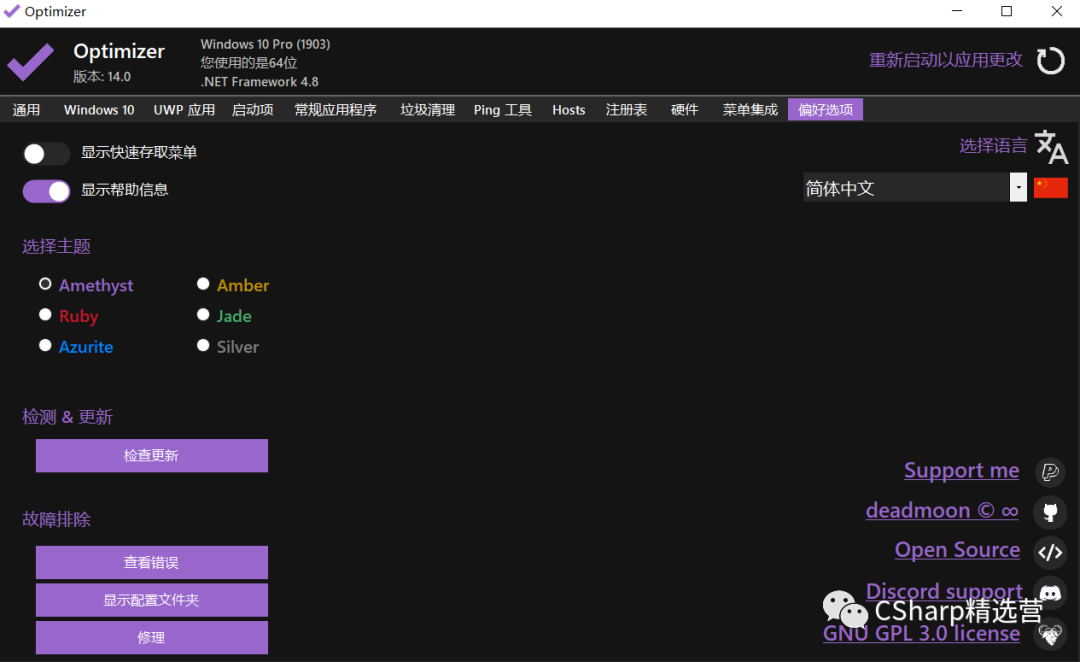Click the 版本: 14.0 version text
The image size is (1080, 662).
(x=102, y=76)
